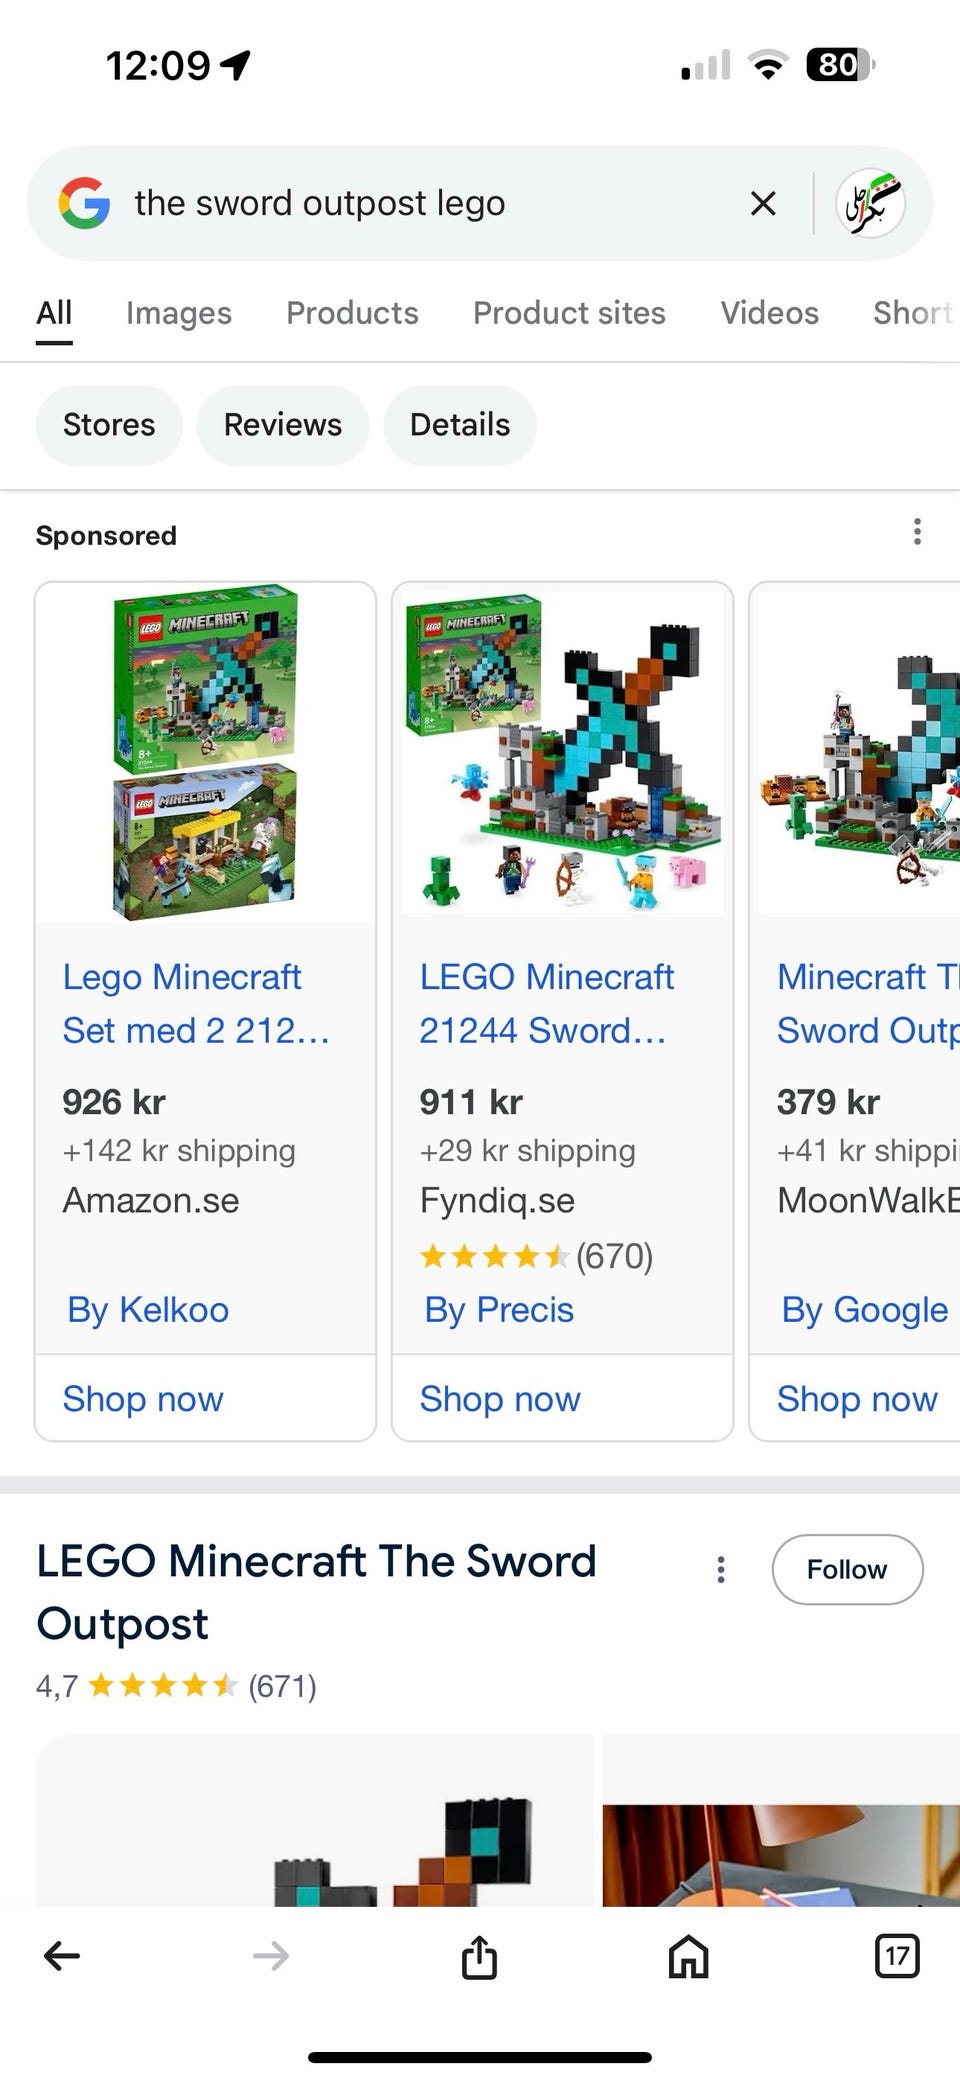Image resolution: width=960 pixels, height=2081 pixels.
Task: Open LEGO Minecraft 21244 Sword product link
Action: pos(546,1003)
